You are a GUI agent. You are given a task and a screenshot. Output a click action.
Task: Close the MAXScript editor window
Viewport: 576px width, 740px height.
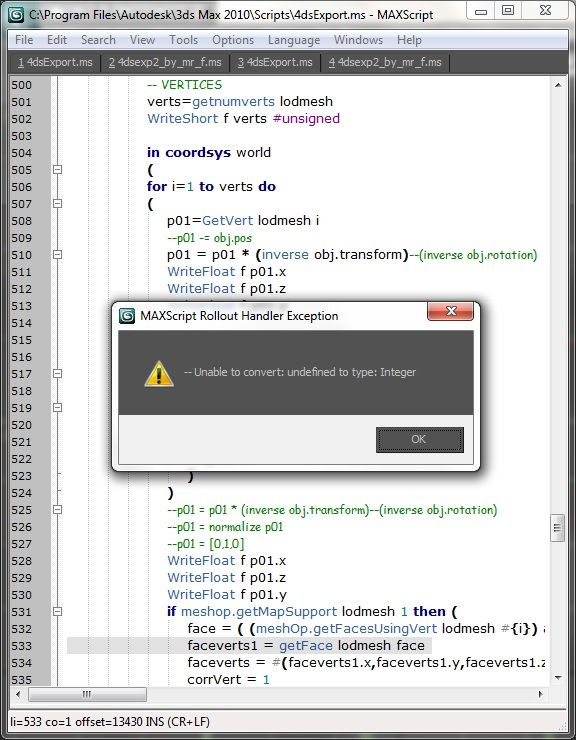pos(545,11)
